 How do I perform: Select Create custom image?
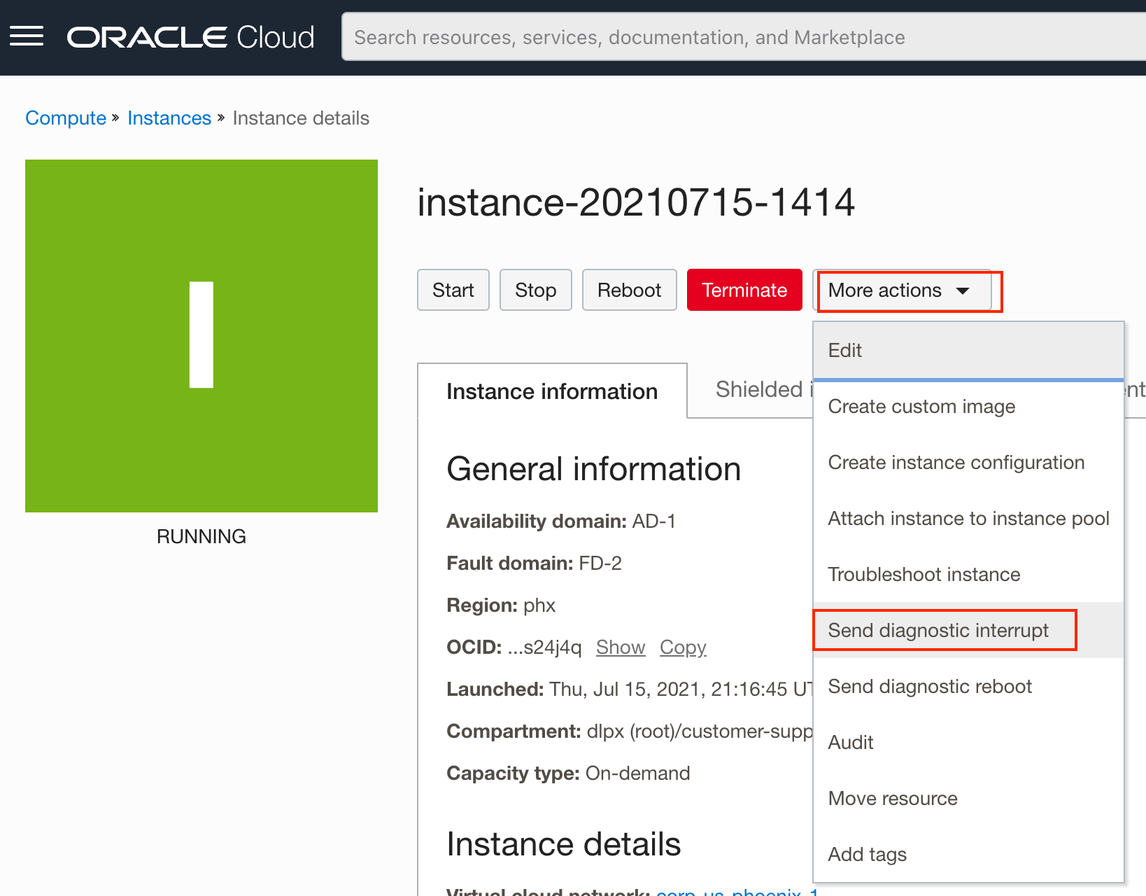pyautogui.click(x=968, y=406)
